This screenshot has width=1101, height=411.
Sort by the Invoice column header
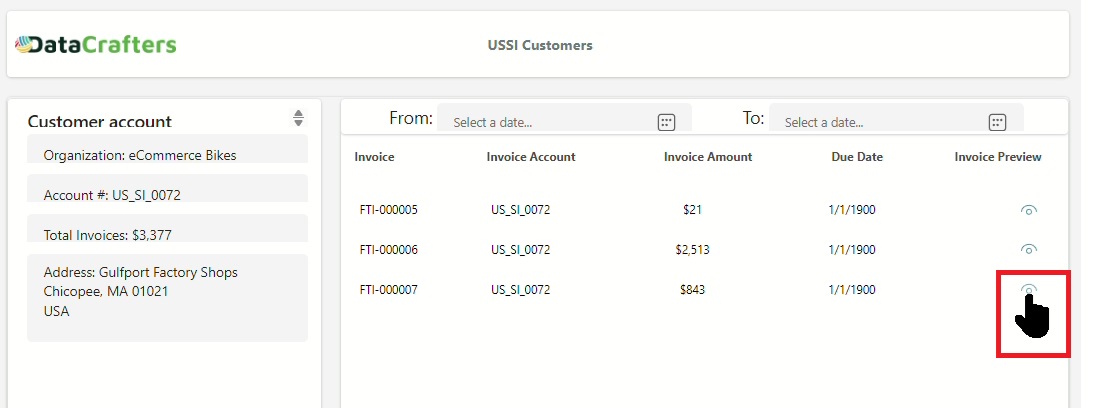point(374,157)
